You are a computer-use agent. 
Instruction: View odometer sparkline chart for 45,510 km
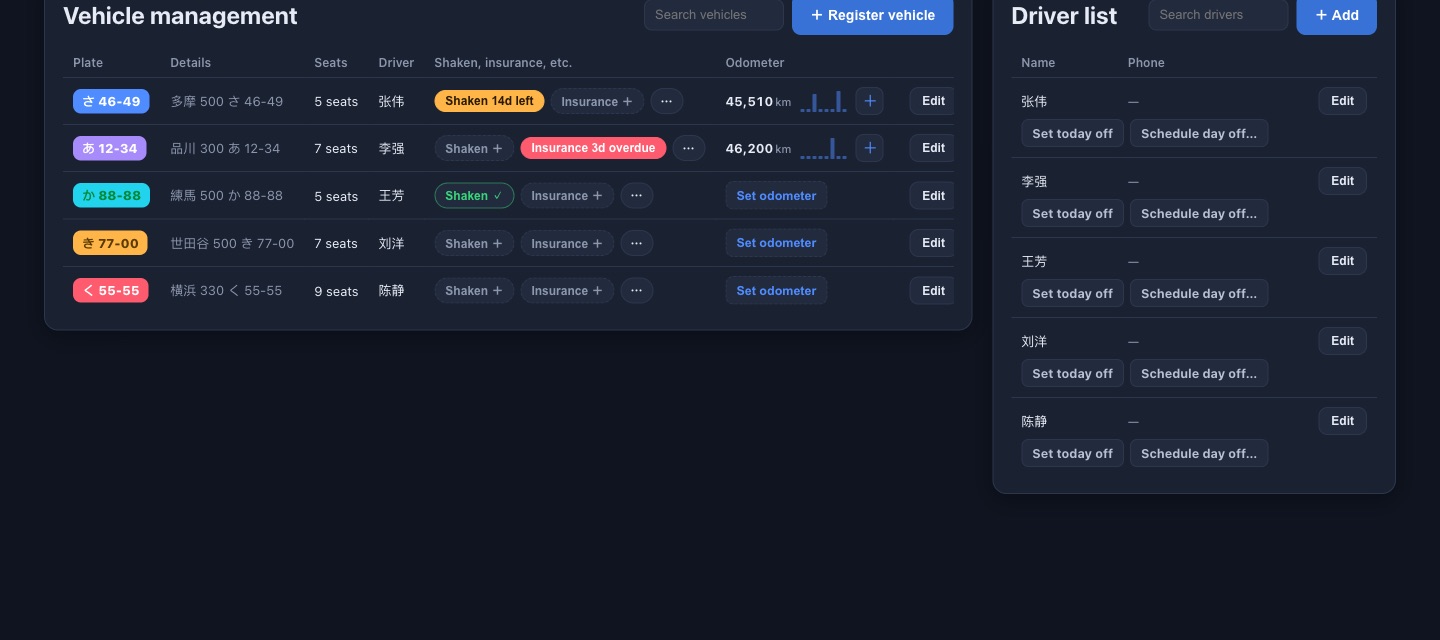(x=823, y=101)
